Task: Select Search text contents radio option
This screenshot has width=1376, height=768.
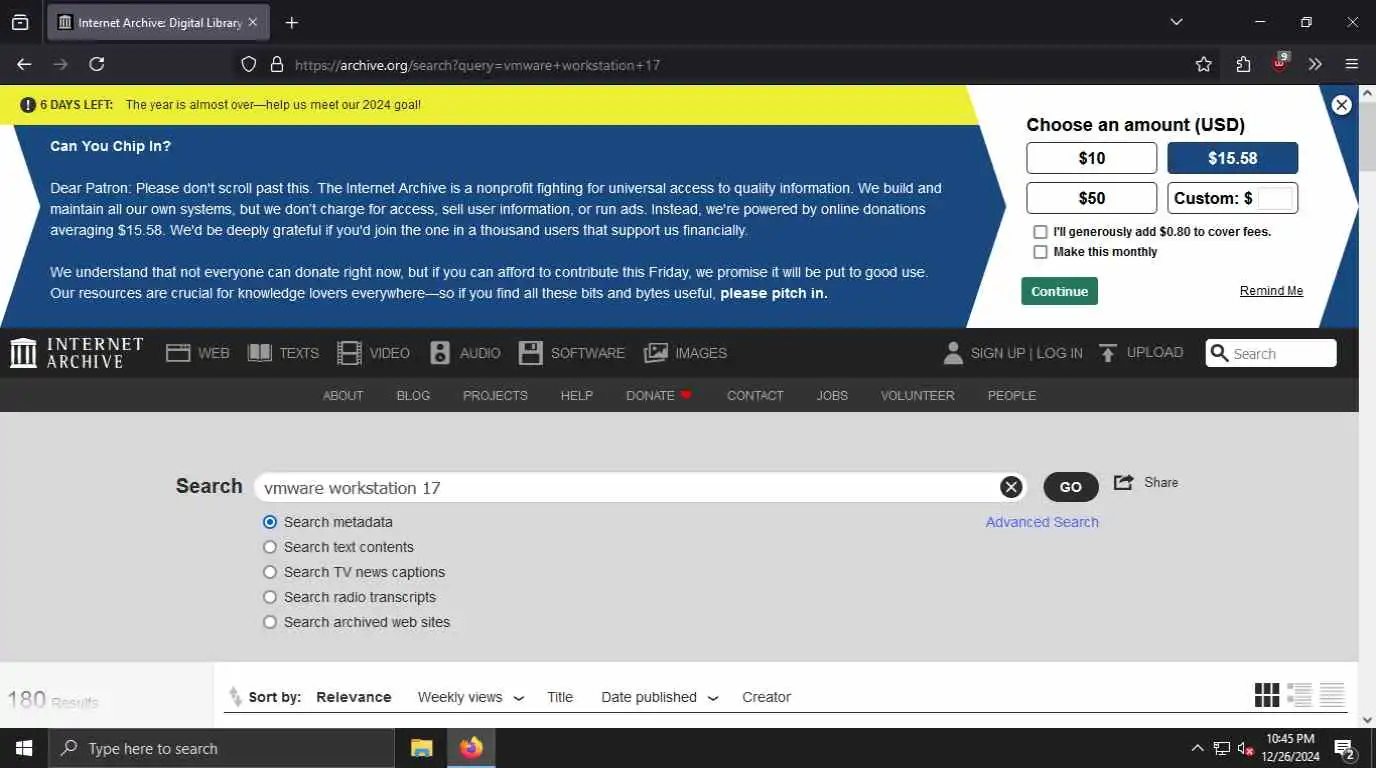Action: click(x=270, y=547)
